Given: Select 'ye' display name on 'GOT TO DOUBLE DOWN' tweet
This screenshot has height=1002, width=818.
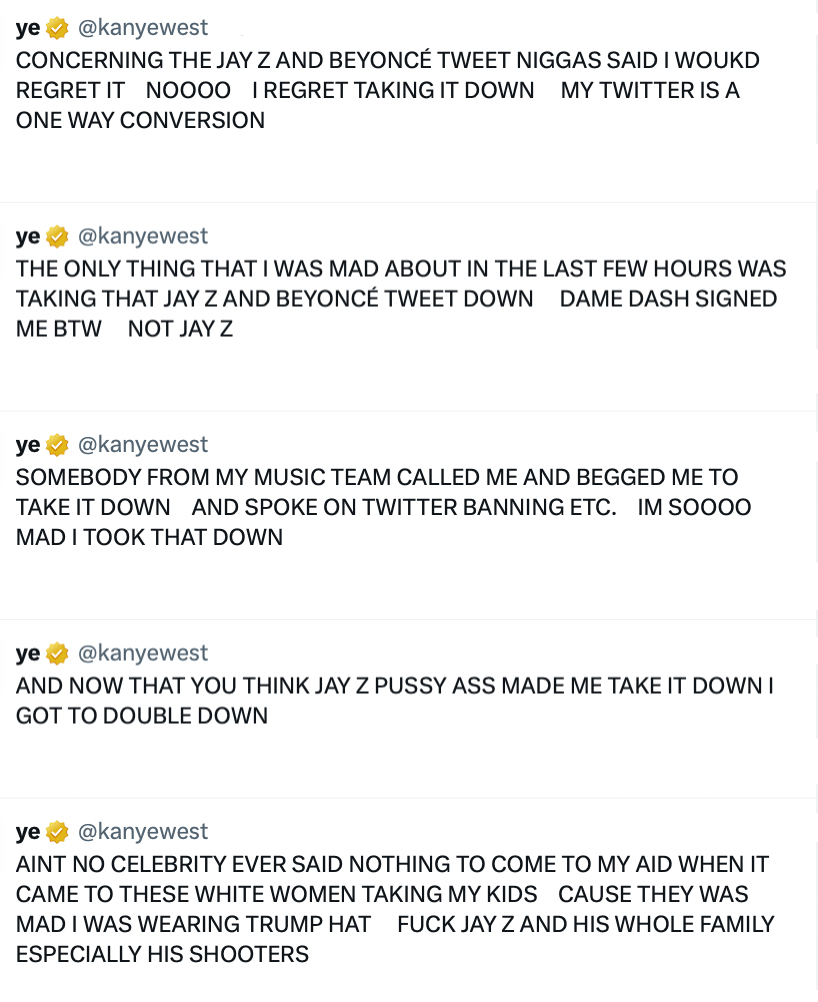Looking at the screenshot, I should pos(28,654).
